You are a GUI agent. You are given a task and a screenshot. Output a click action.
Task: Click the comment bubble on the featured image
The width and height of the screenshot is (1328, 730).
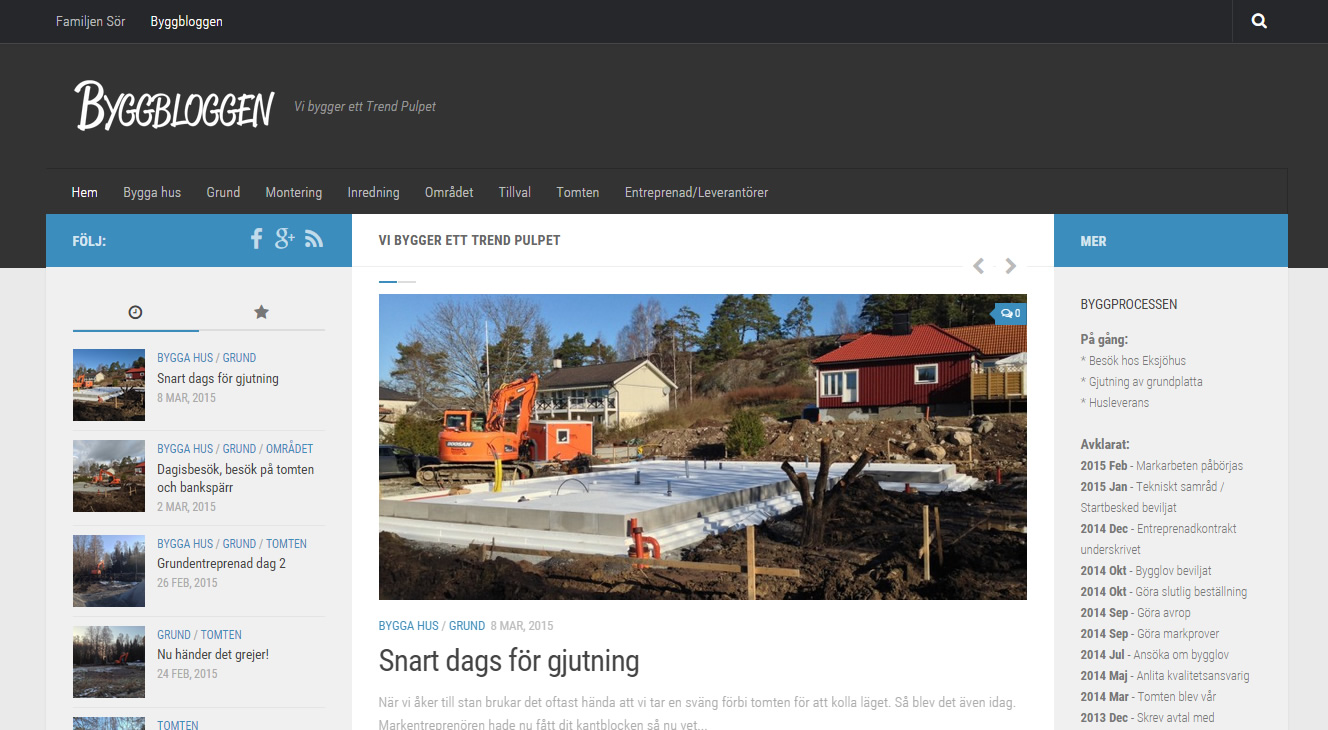tap(1010, 313)
